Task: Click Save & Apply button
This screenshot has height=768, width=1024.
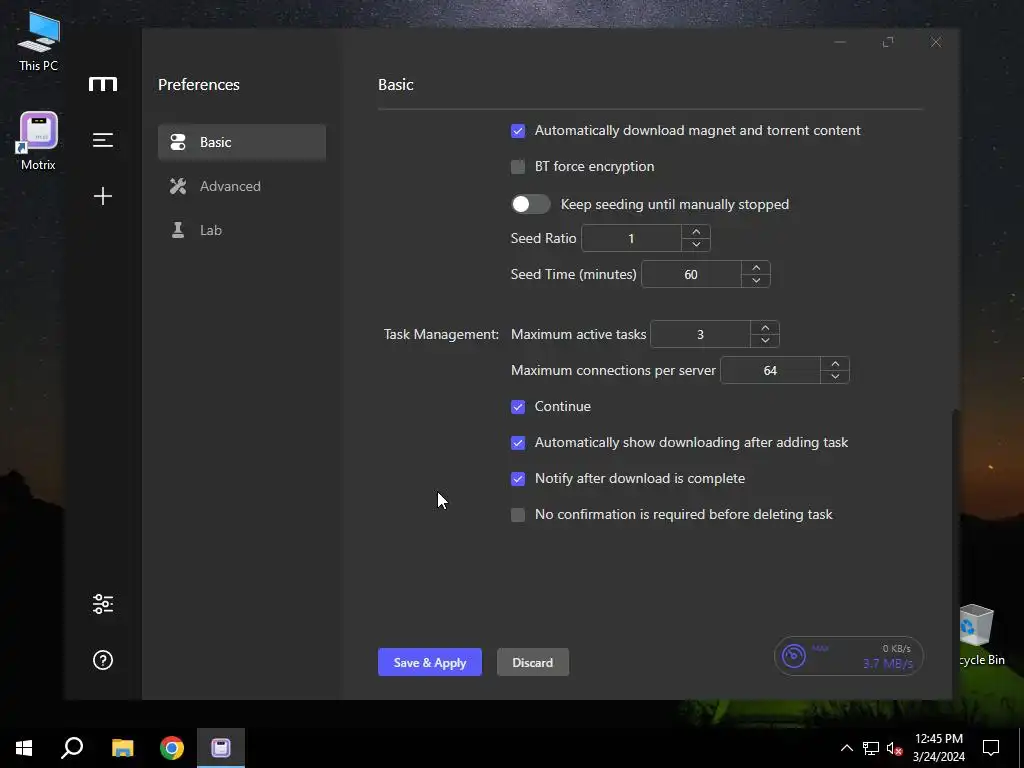Action: (430, 662)
